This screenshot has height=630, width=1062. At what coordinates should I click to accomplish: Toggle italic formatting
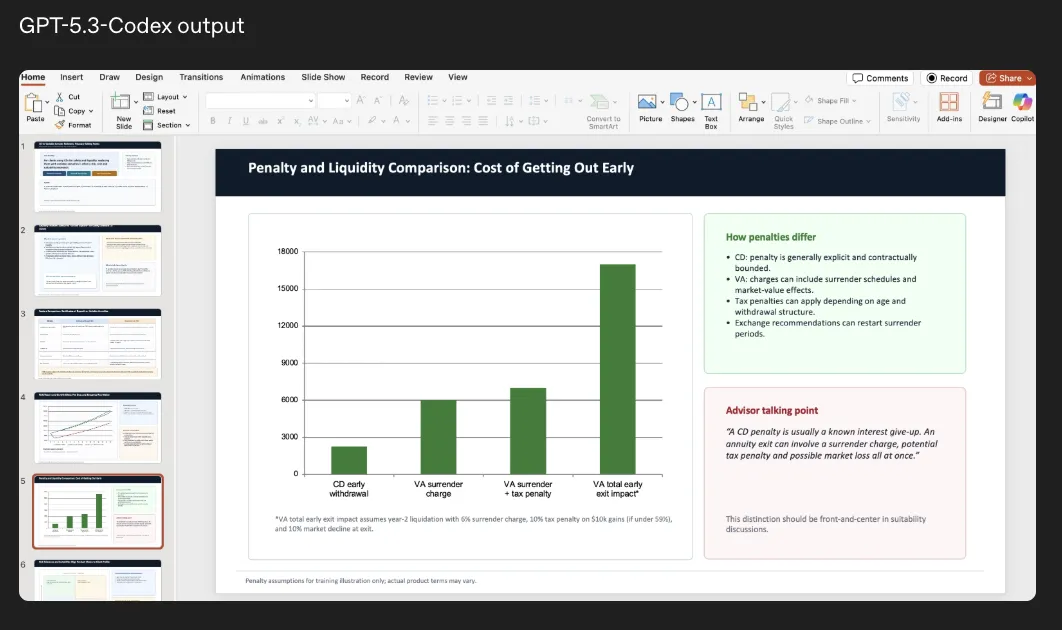[x=229, y=121]
